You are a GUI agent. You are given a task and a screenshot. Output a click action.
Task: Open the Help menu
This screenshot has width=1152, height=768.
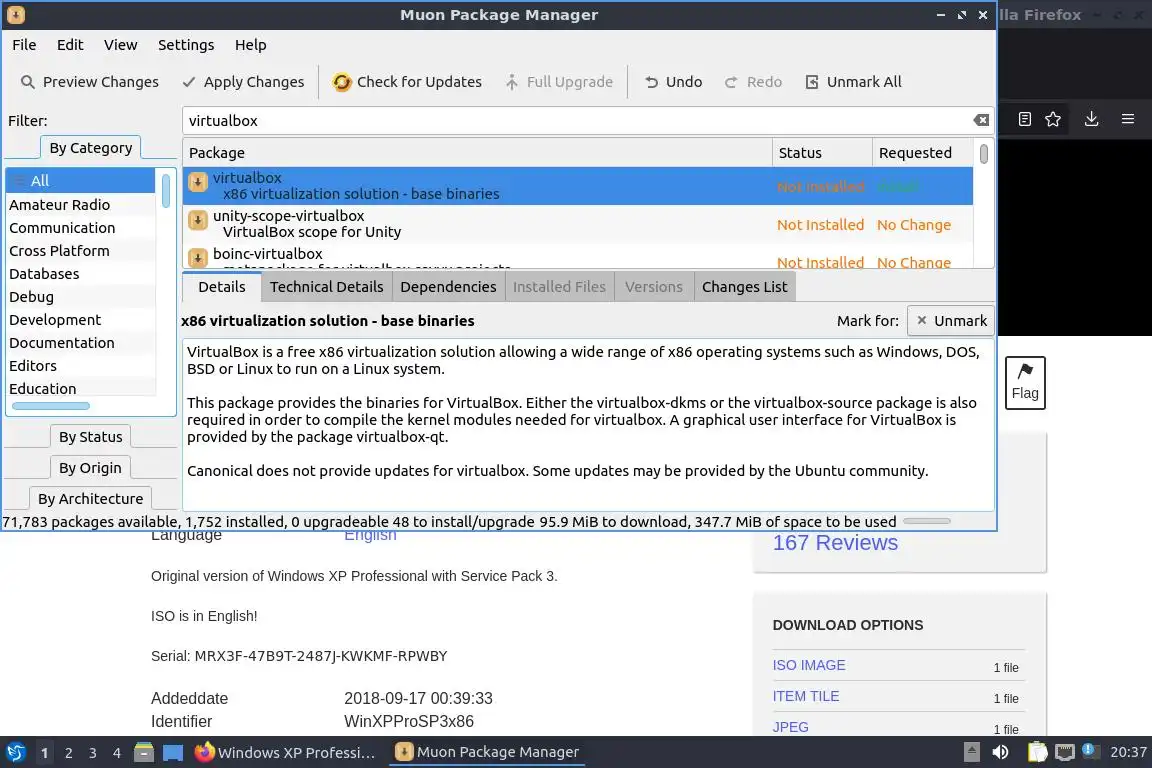pyautogui.click(x=251, y=45)
